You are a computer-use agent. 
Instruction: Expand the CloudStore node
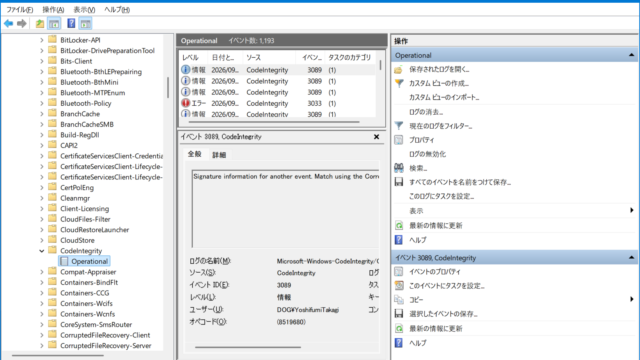pos(42,240)
